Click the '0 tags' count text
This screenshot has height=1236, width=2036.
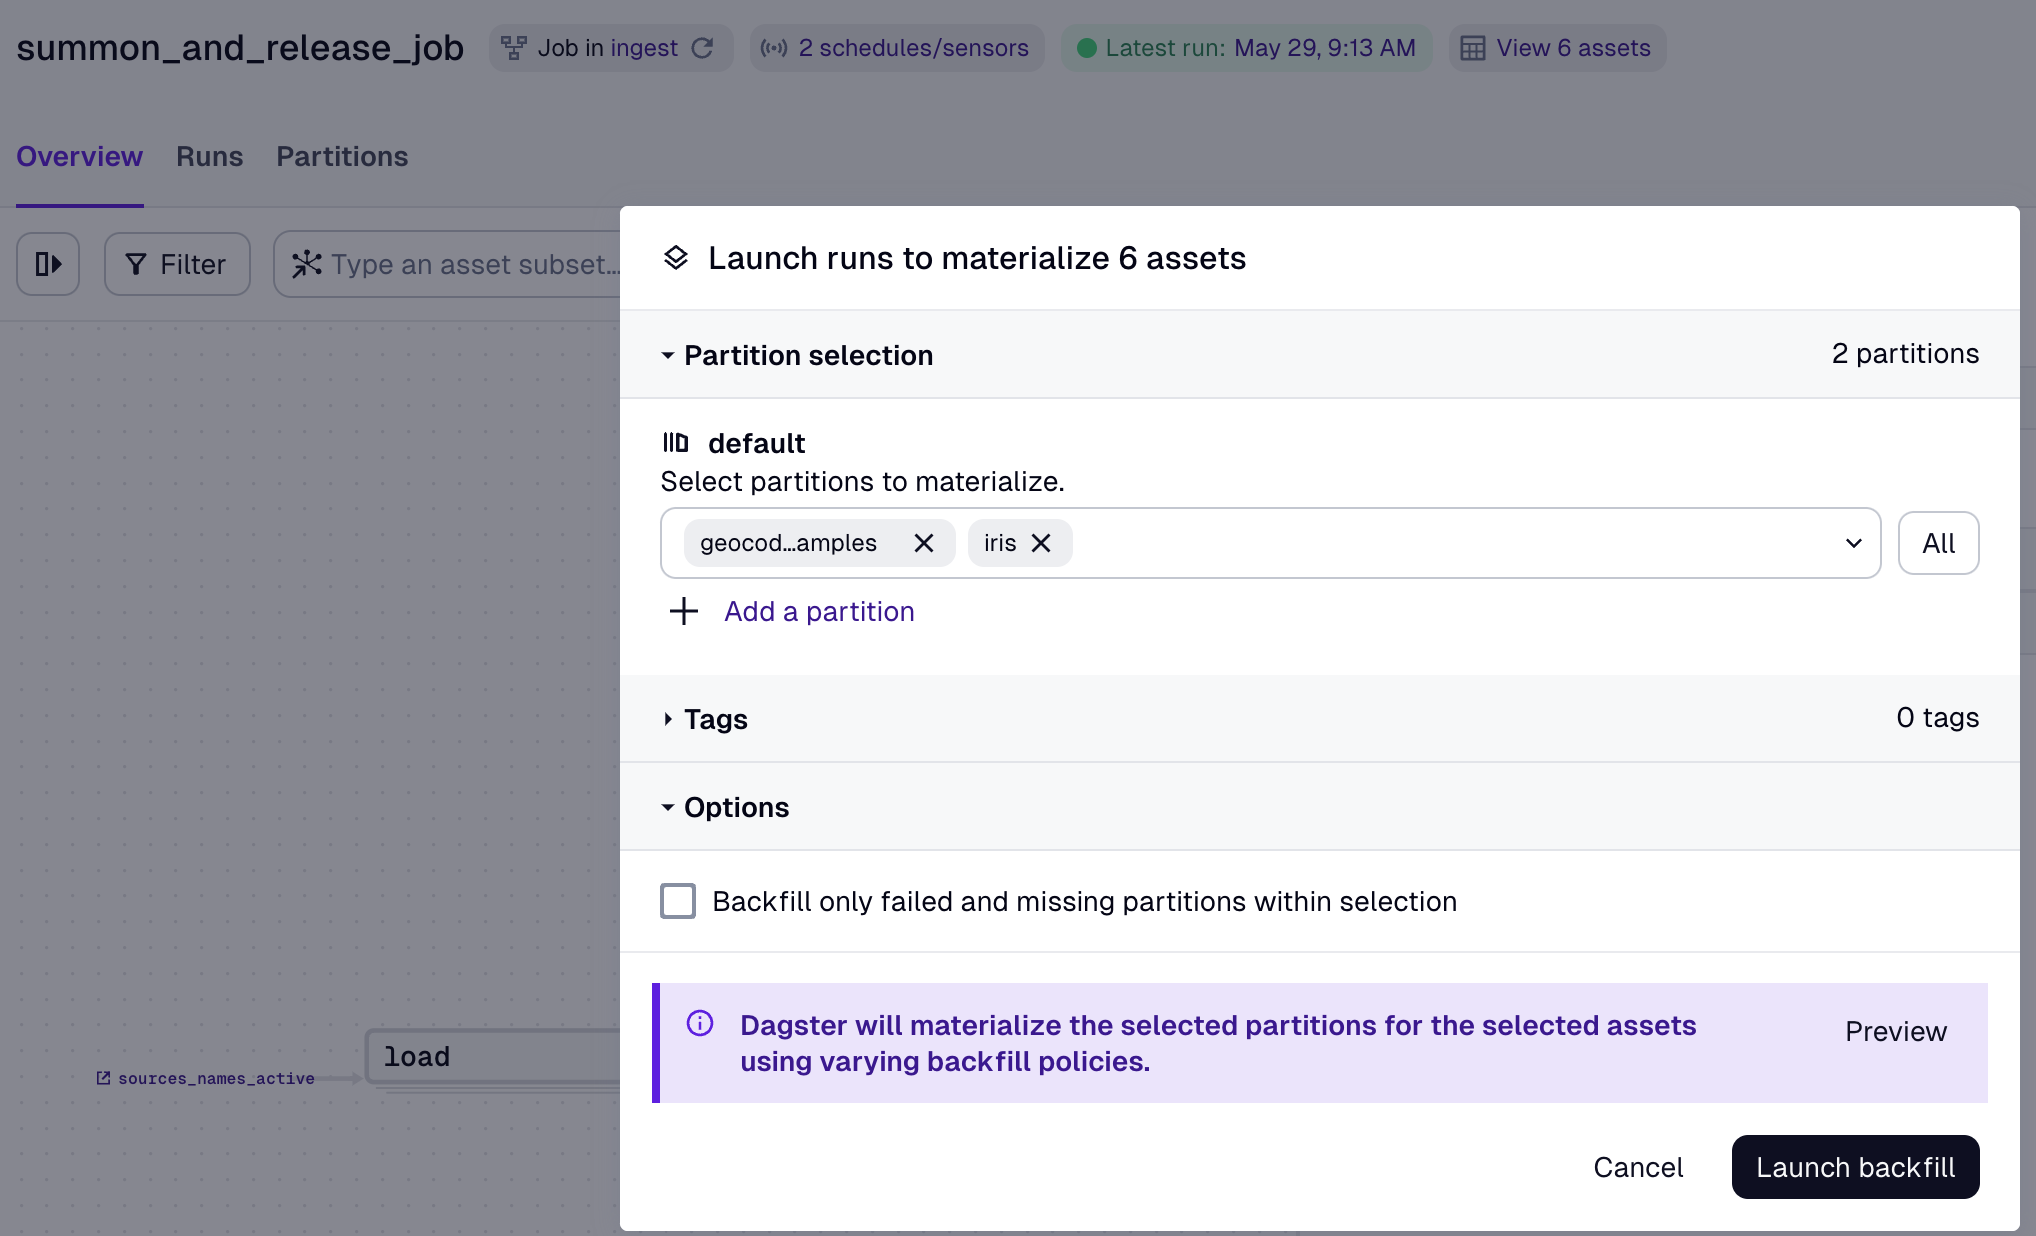(x=1938, y=717)
